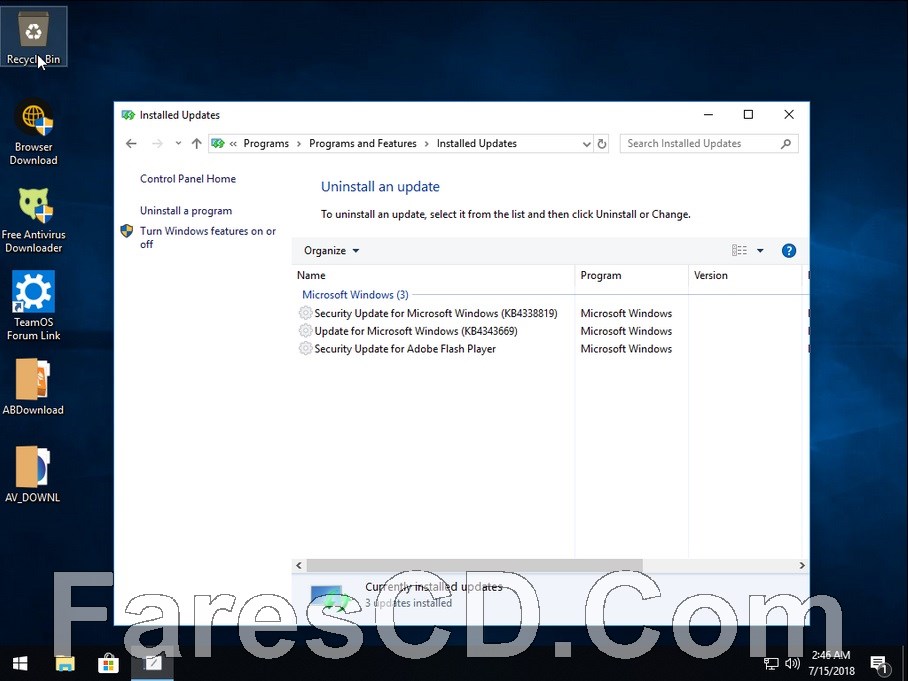Viewport: 908px width, 681px height.
Task: Open Control Panel Home link
Action: click(x=188, y=179)
